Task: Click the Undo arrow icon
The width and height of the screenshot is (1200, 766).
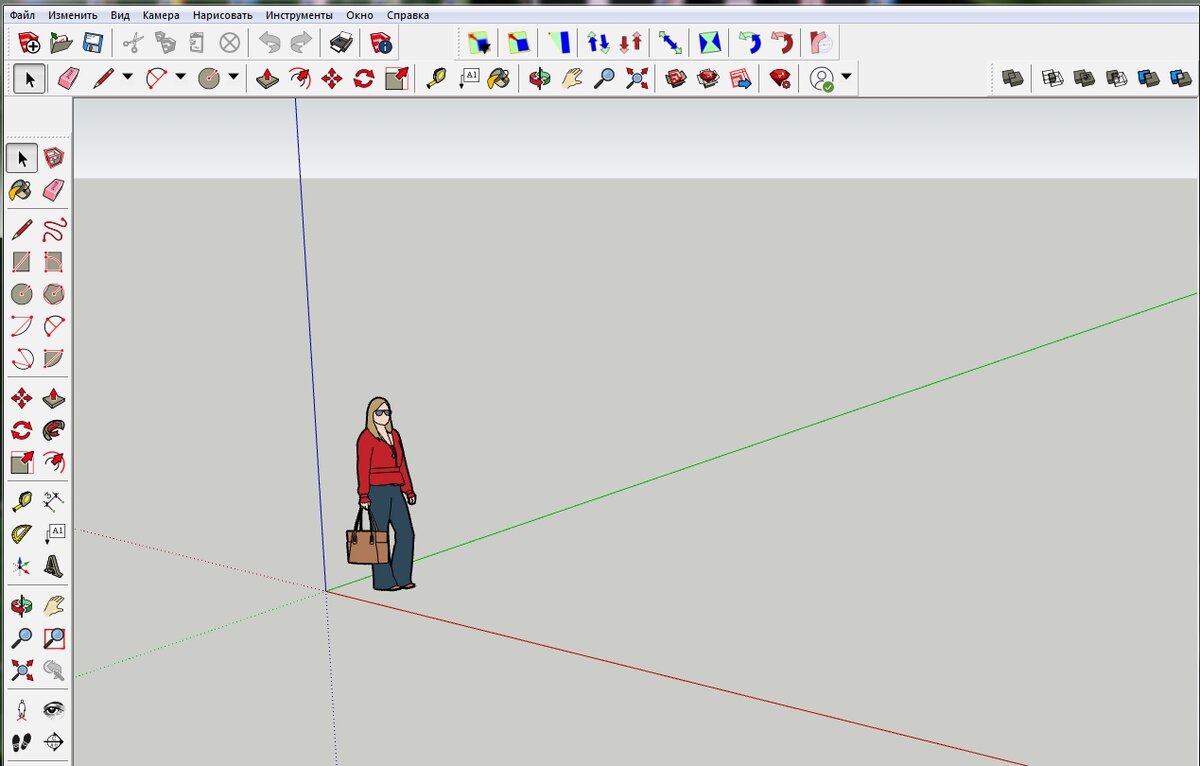Action: coord(269,43)
